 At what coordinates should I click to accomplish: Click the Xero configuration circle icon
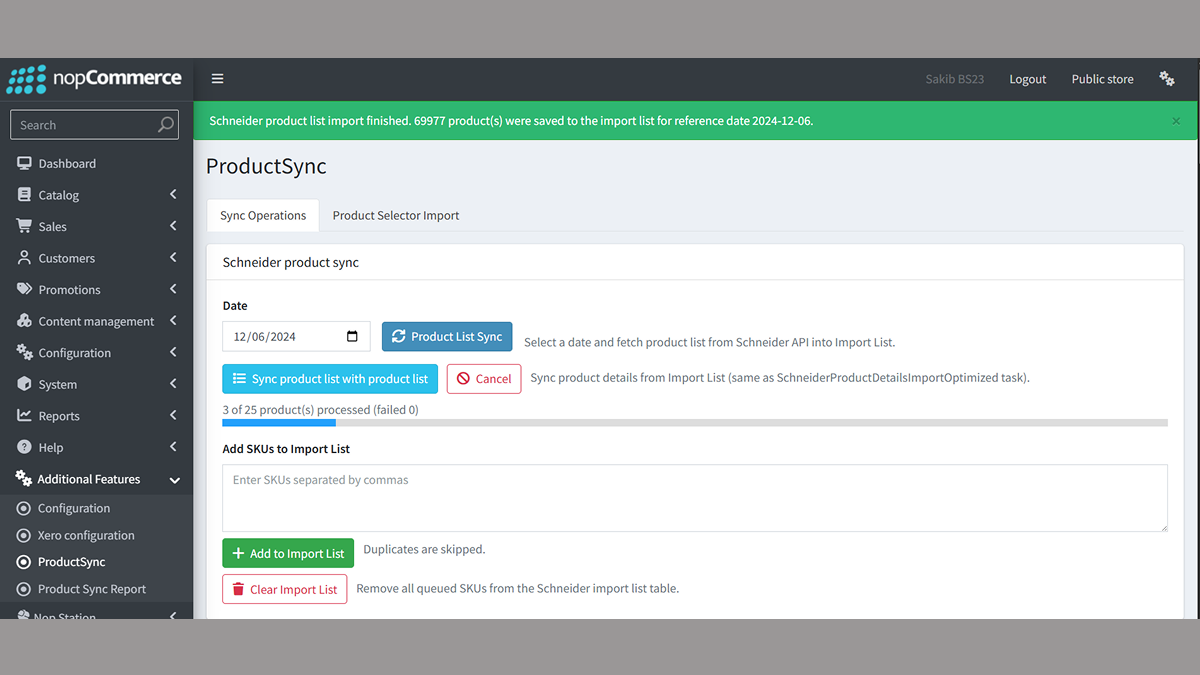click(24, 535)
